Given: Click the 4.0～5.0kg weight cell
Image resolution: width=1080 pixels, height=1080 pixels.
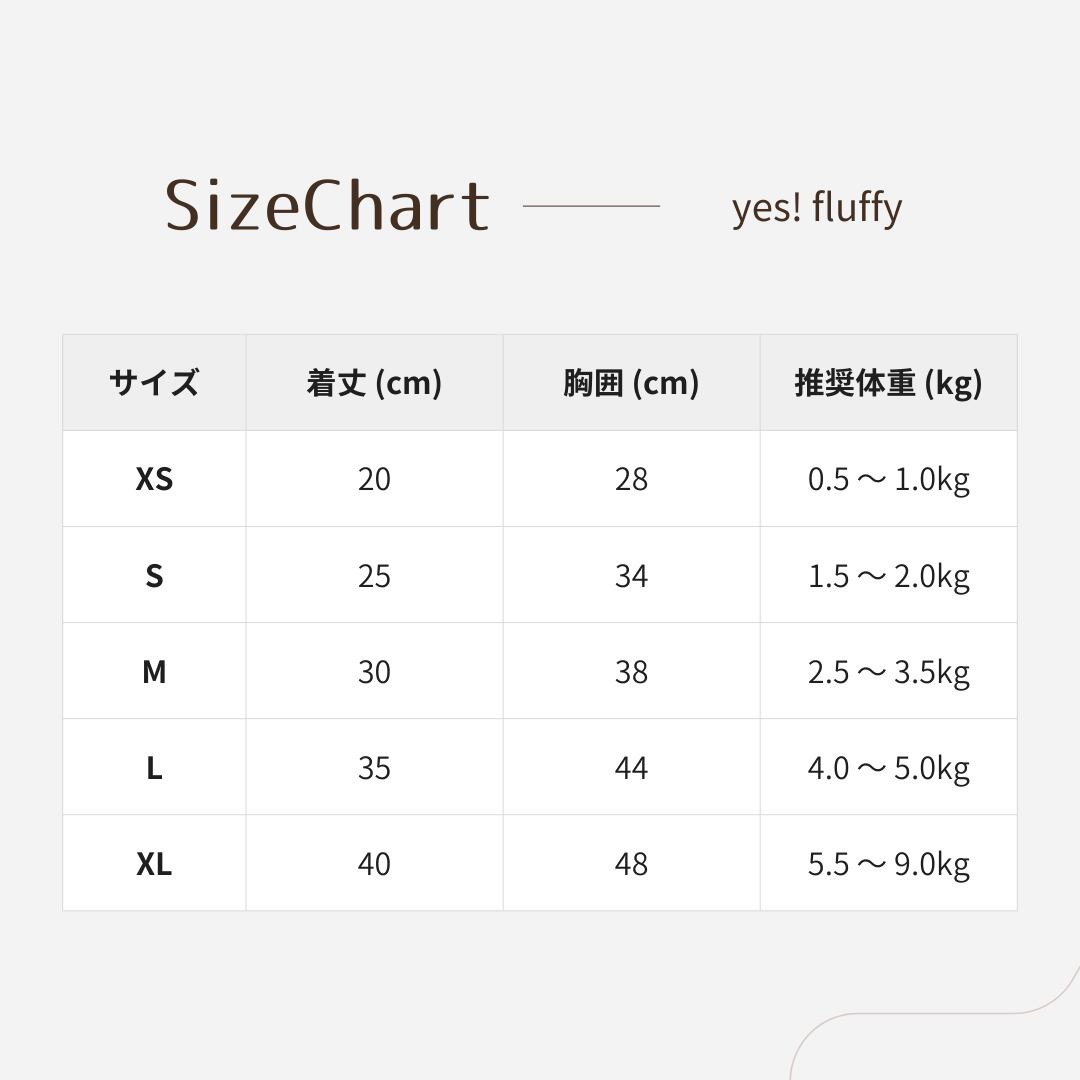Looking at the screenshot, I should tap(888, 768).
